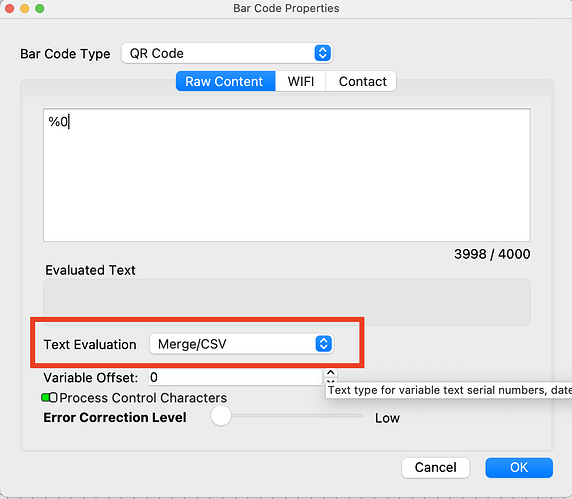The height and width of the screenshot is (499, 572).
Task: Click the Error Correction Level slider knob
Action: point(221,416)
